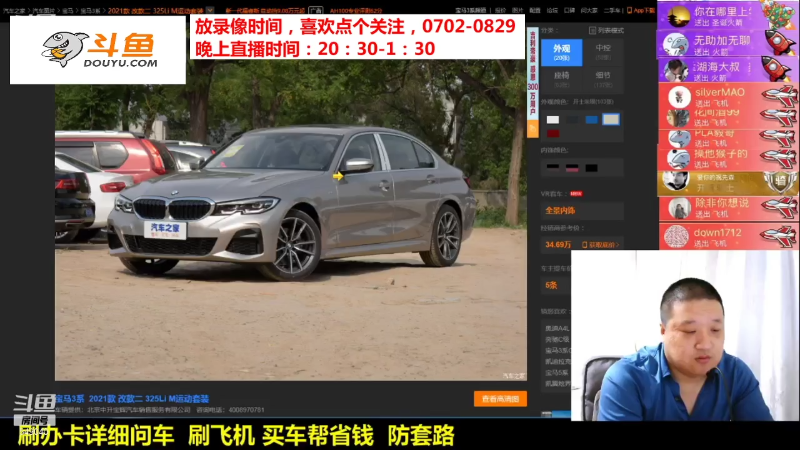
Task: Pick the black-and-red interior color swatch
Action: (572, 167)
